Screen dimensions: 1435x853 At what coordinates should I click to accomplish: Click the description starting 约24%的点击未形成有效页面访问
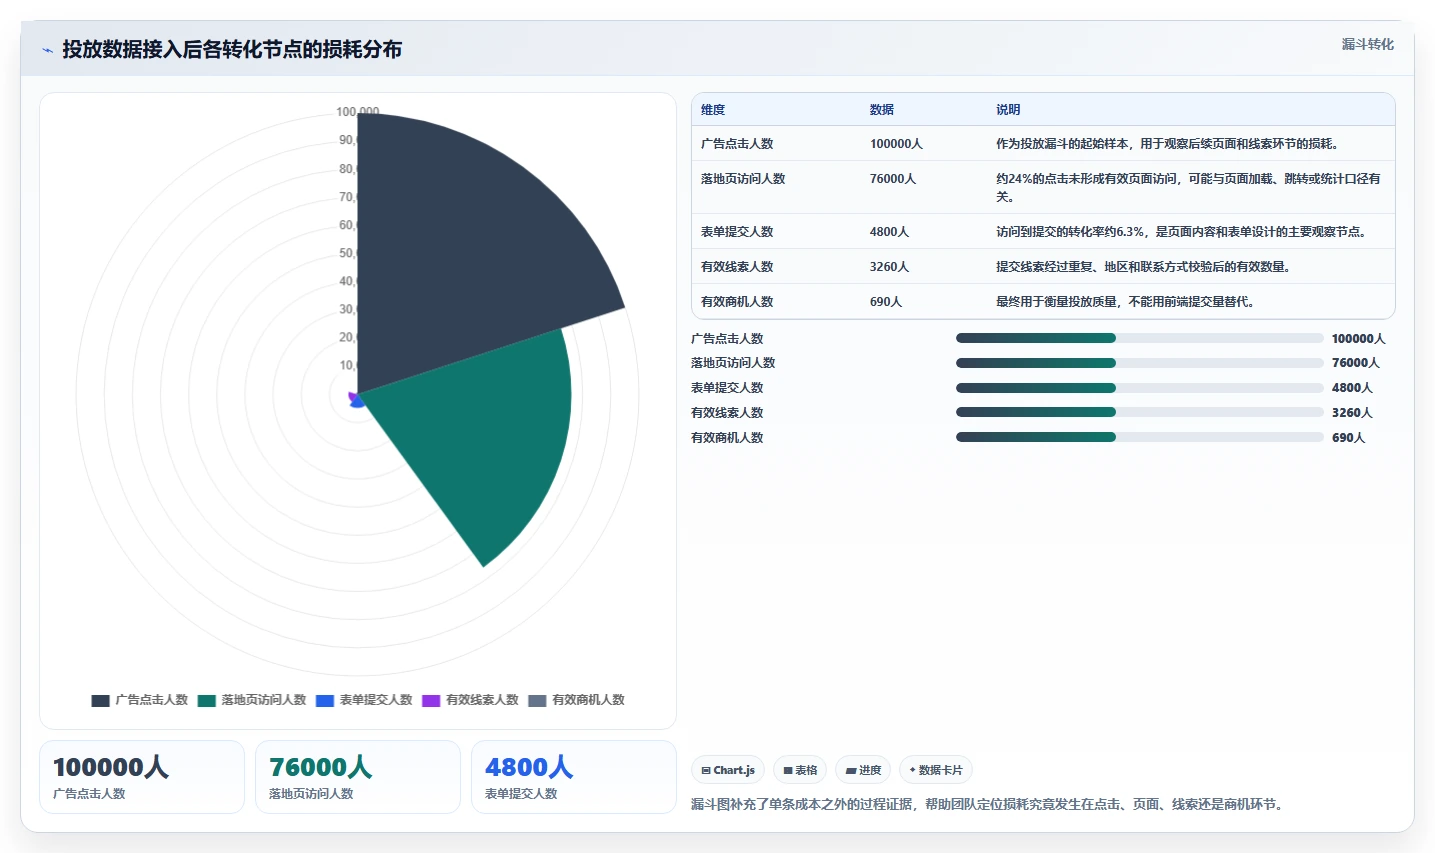(x=1188, y=188)
